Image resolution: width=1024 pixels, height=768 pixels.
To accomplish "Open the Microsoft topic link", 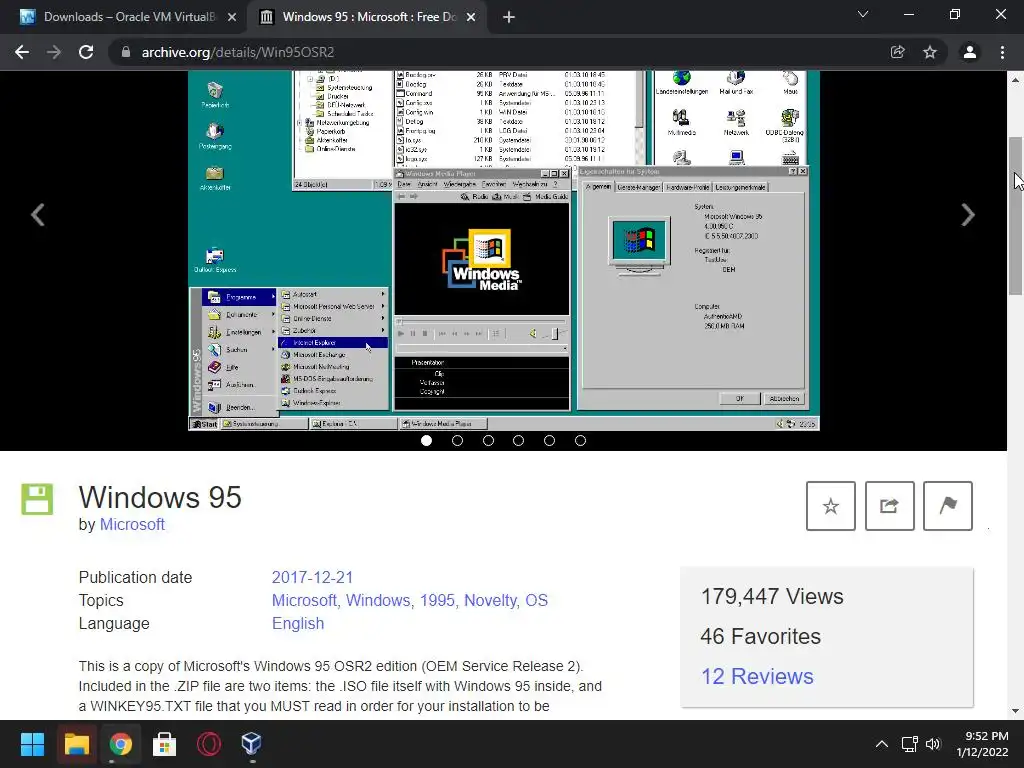I will (x=304, y=600).
